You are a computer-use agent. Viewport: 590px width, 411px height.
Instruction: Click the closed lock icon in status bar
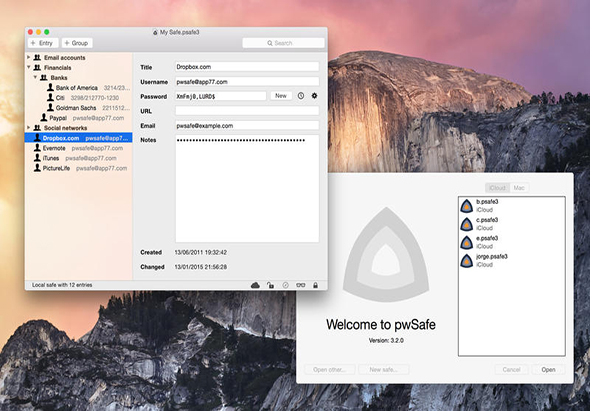[x=315, y=285]
